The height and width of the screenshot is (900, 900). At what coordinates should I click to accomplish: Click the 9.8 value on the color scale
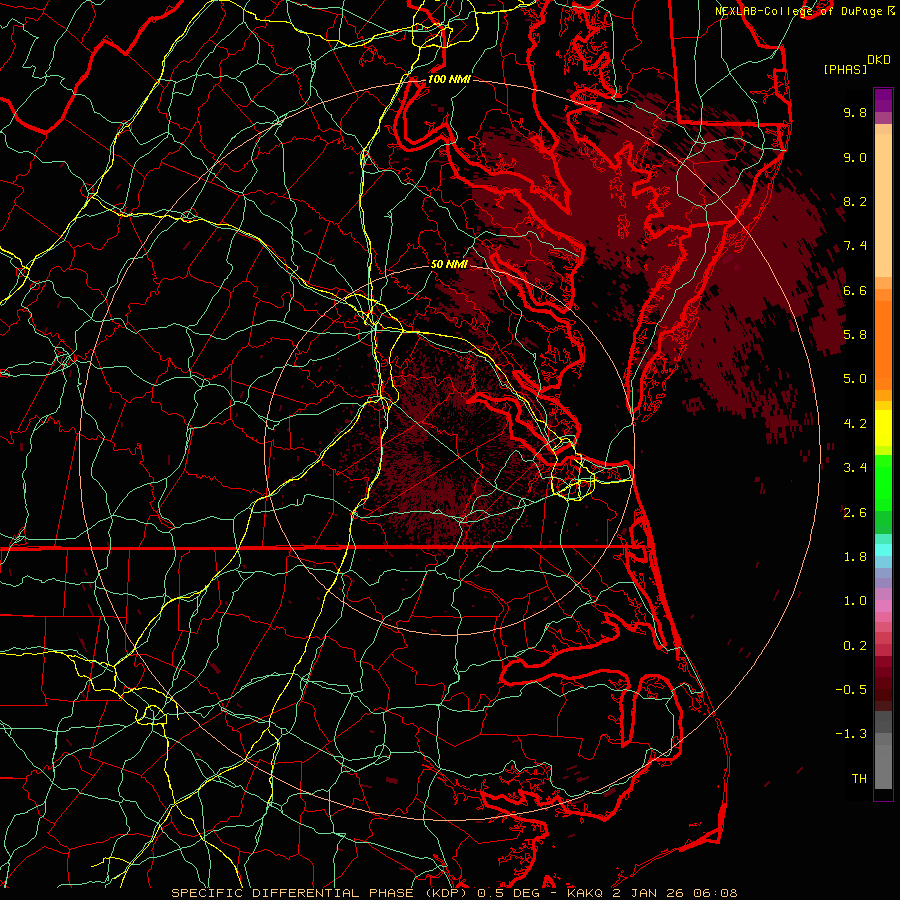[x=855, y=112]
